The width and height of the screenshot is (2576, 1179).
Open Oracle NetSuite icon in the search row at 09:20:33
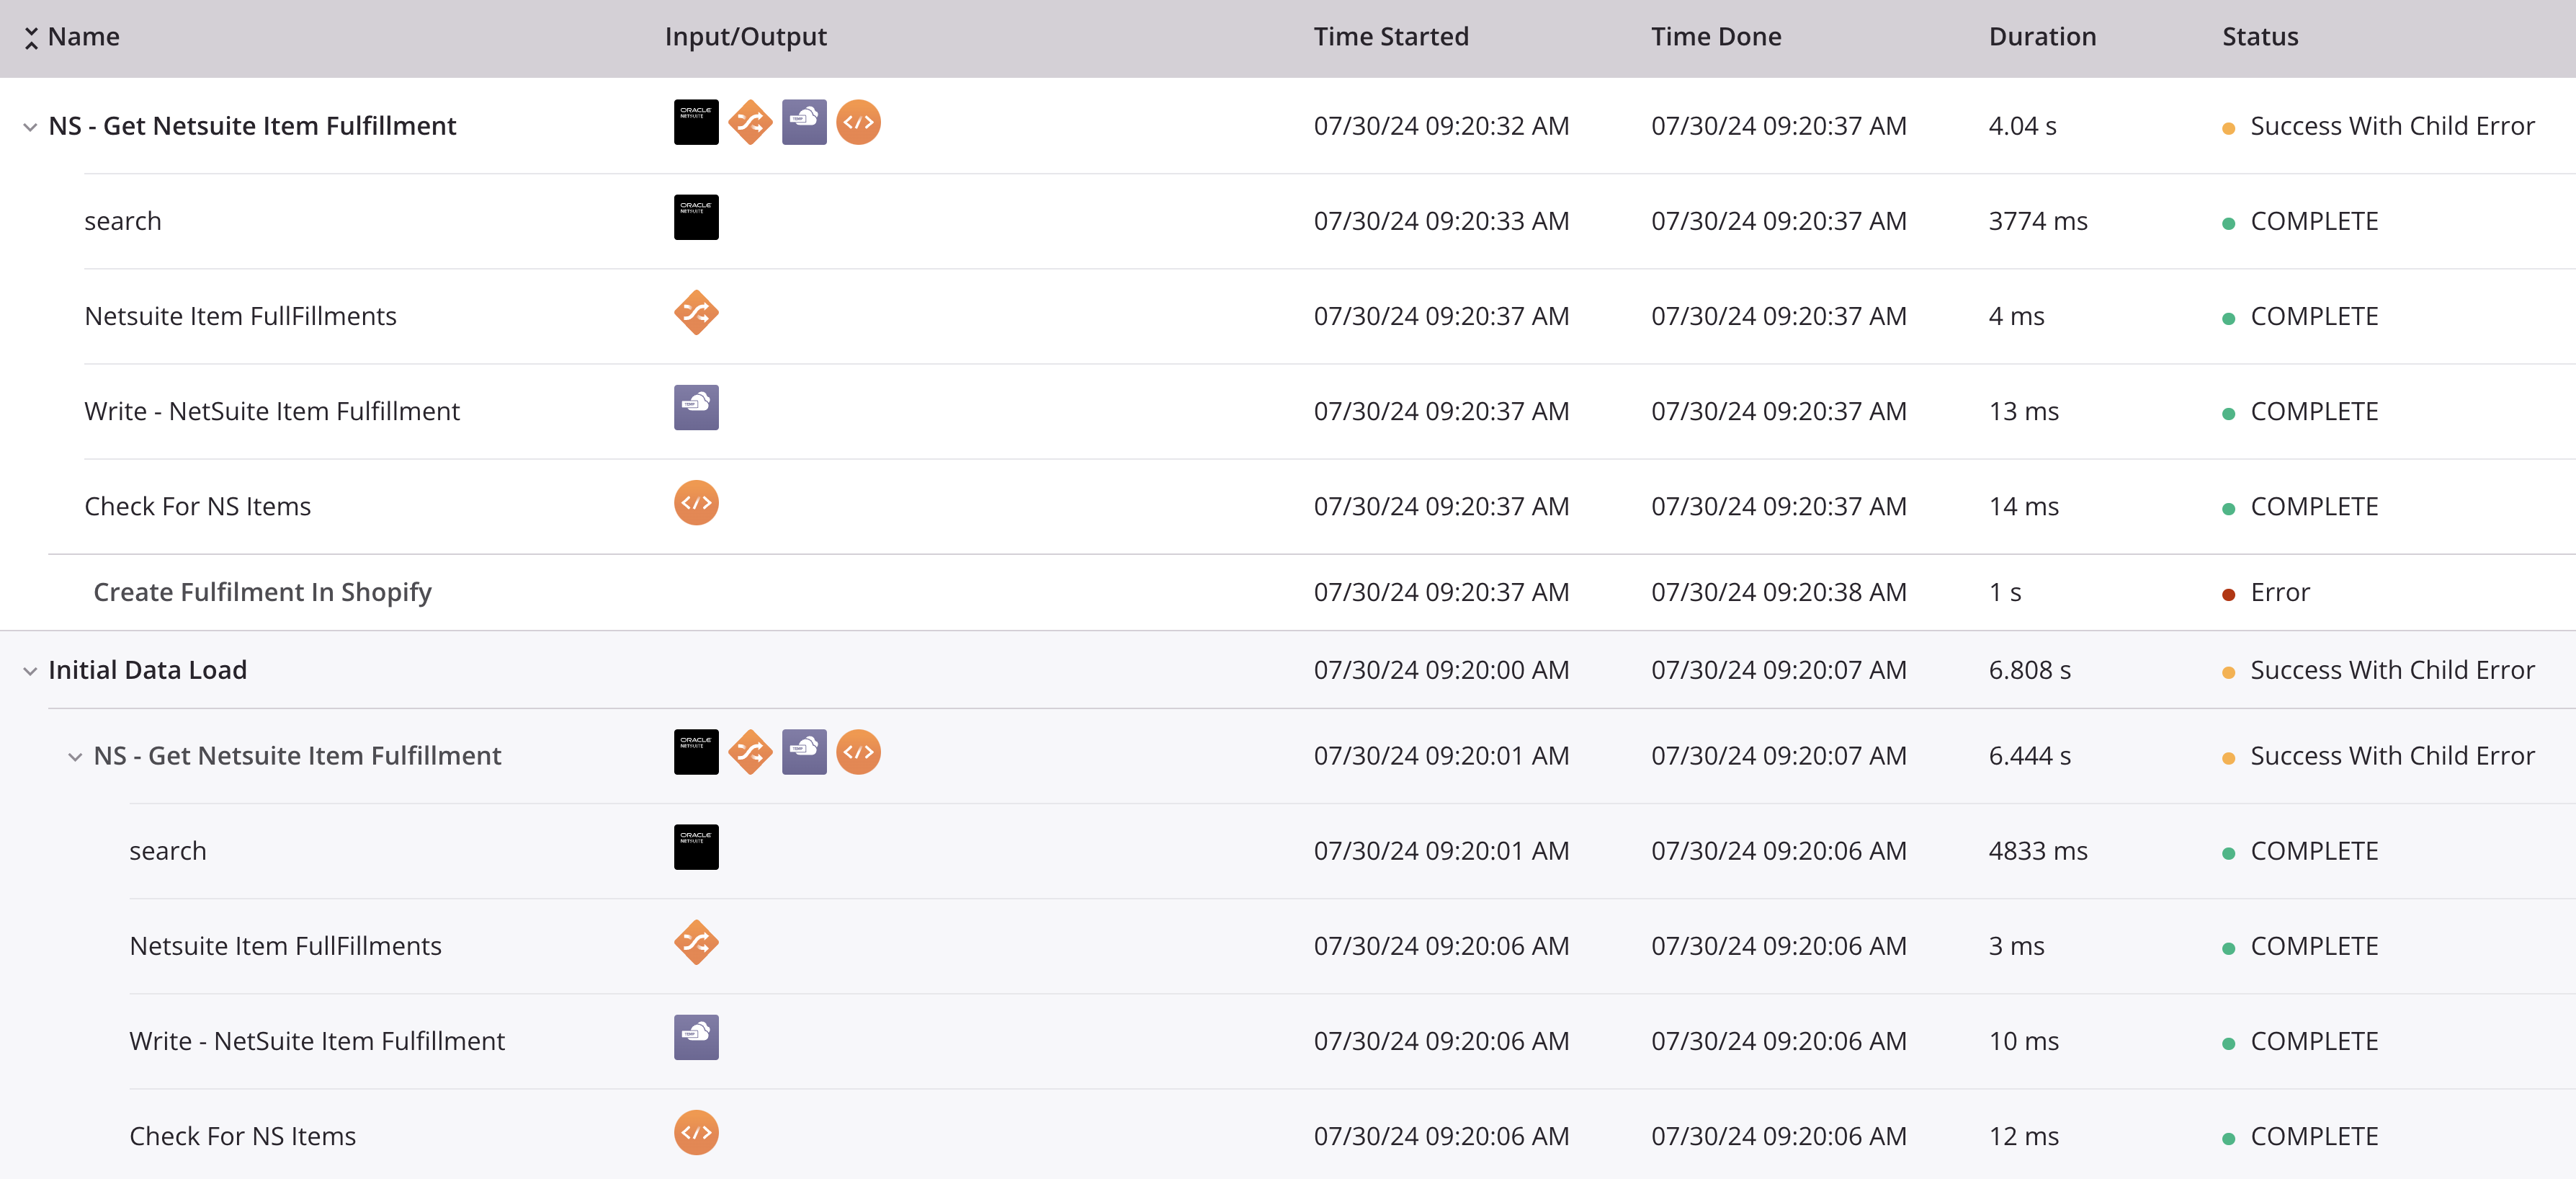[x=696, y=217]
